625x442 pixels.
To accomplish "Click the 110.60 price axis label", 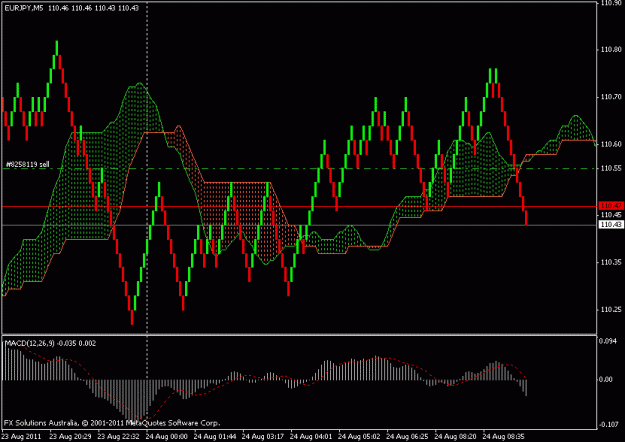I will click(x=611, y=144).
